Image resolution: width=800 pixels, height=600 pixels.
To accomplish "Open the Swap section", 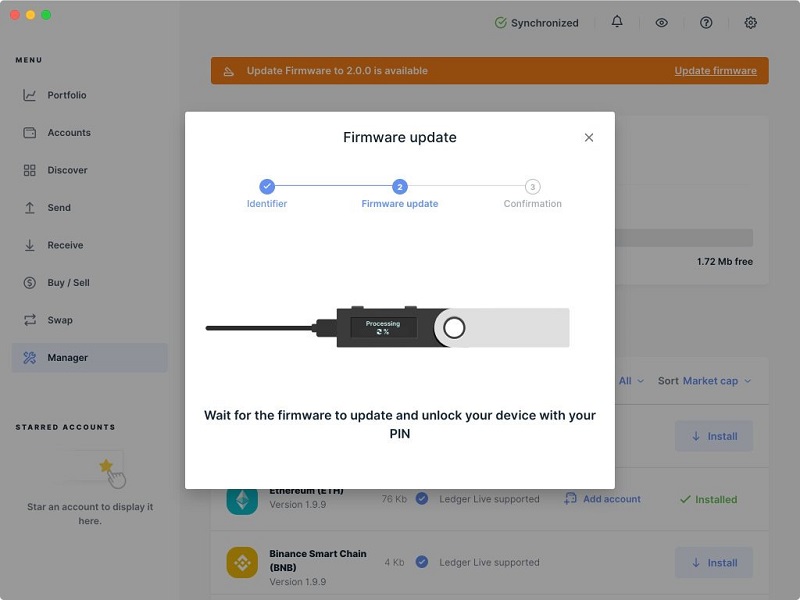I will pos(89,320).
